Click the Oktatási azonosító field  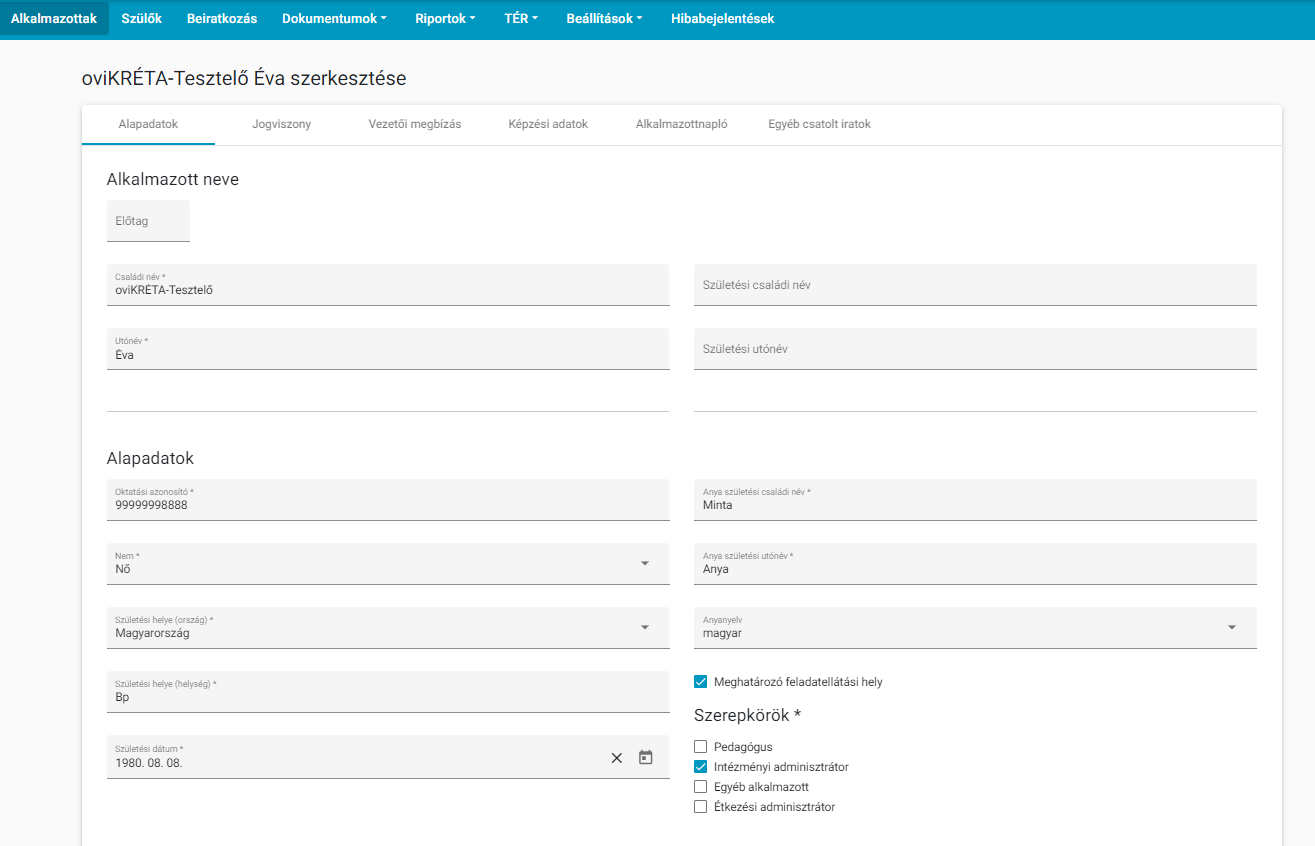[388, 500]
